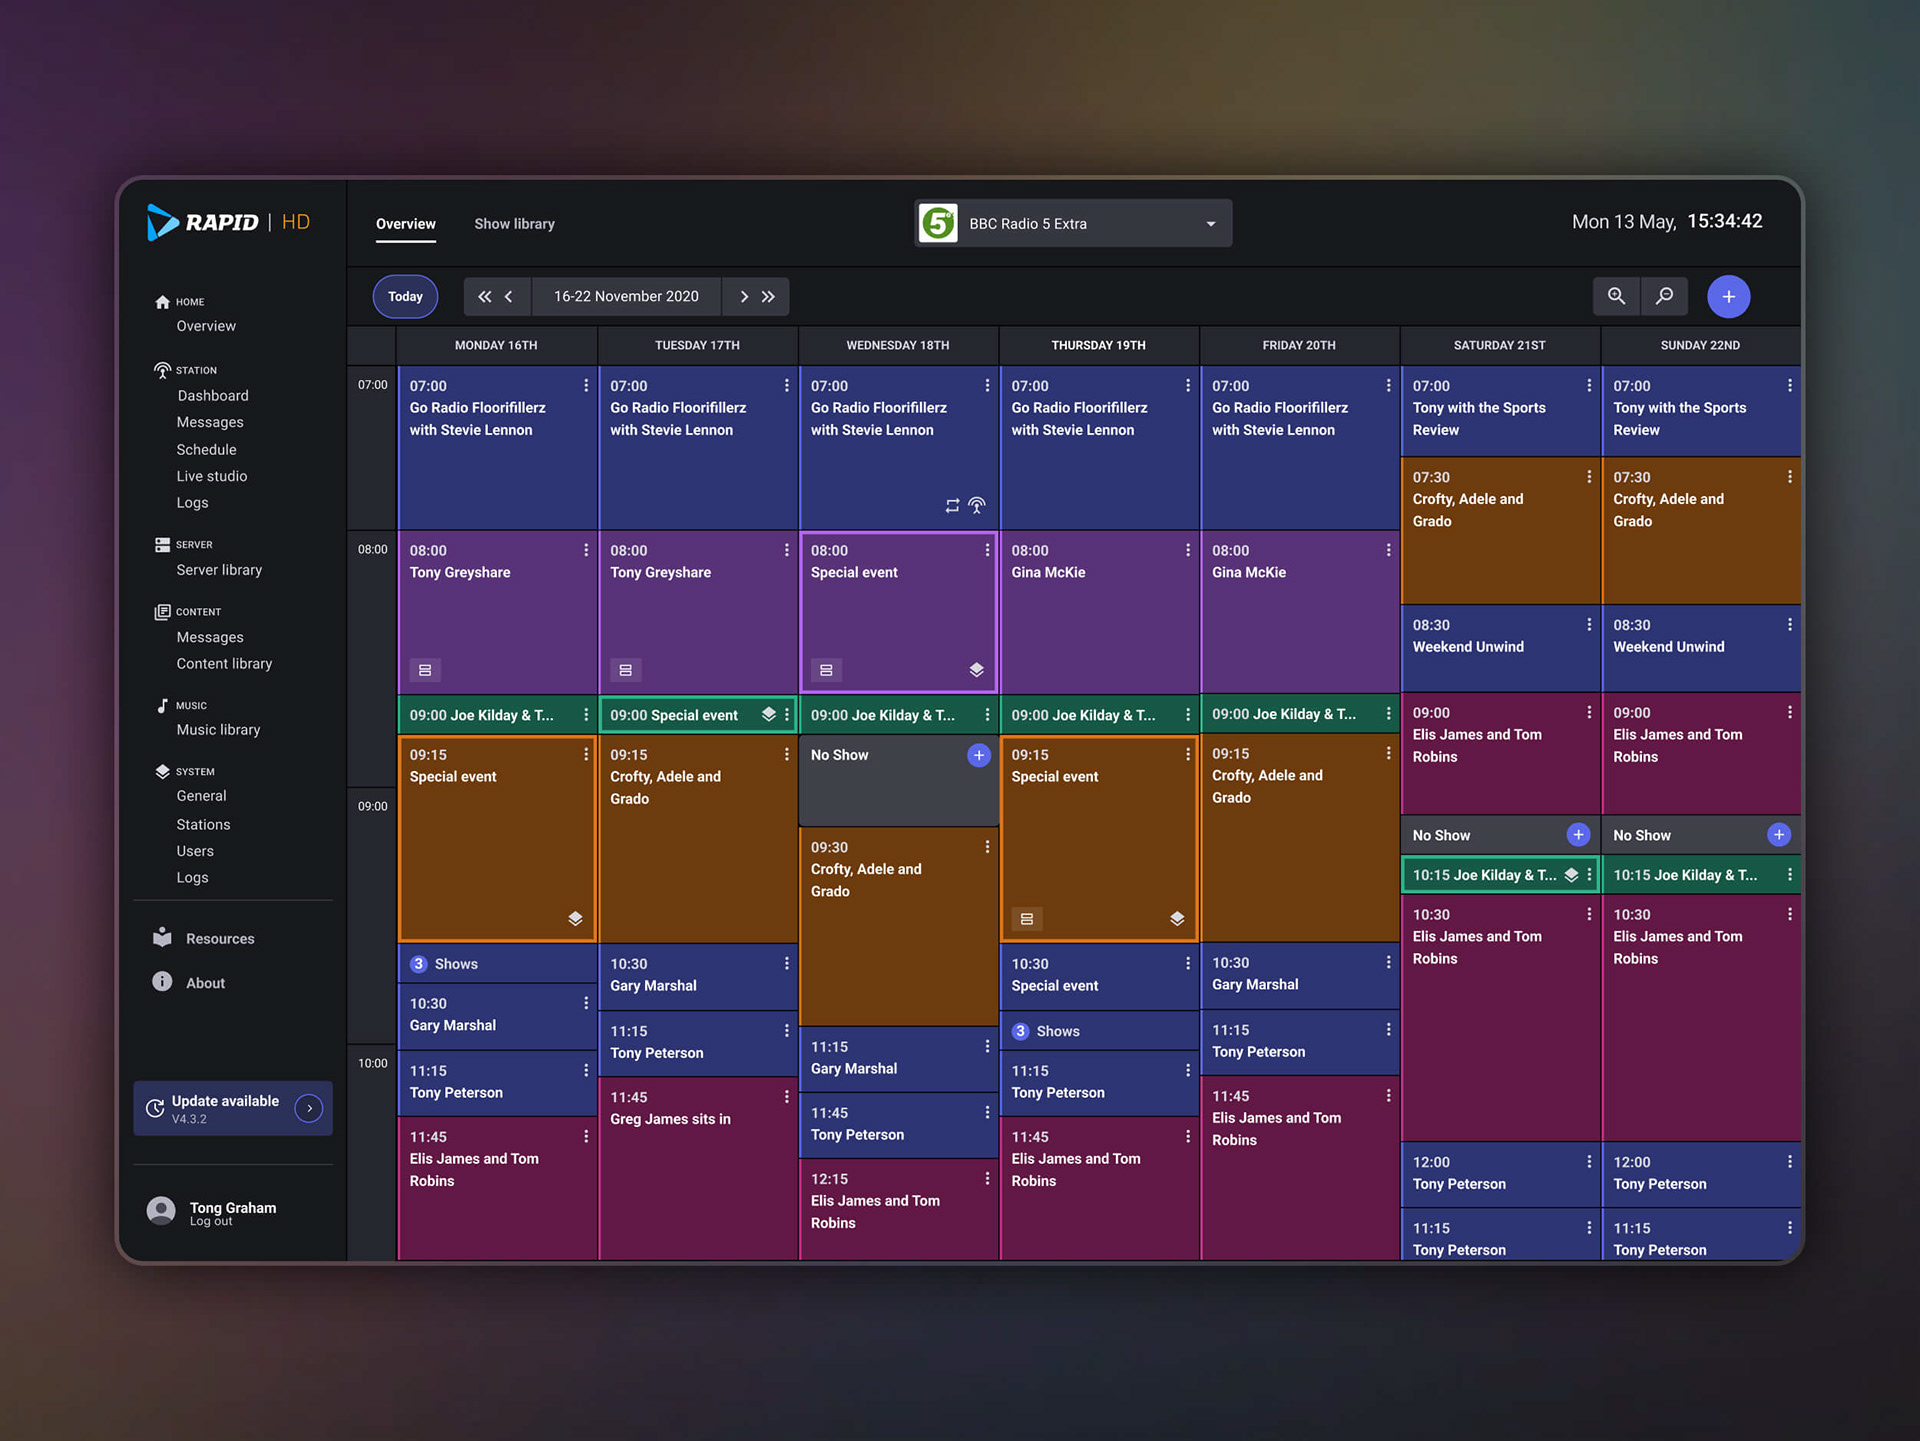Expand the 3 Shows group on Thursday

[1099, 1031]
